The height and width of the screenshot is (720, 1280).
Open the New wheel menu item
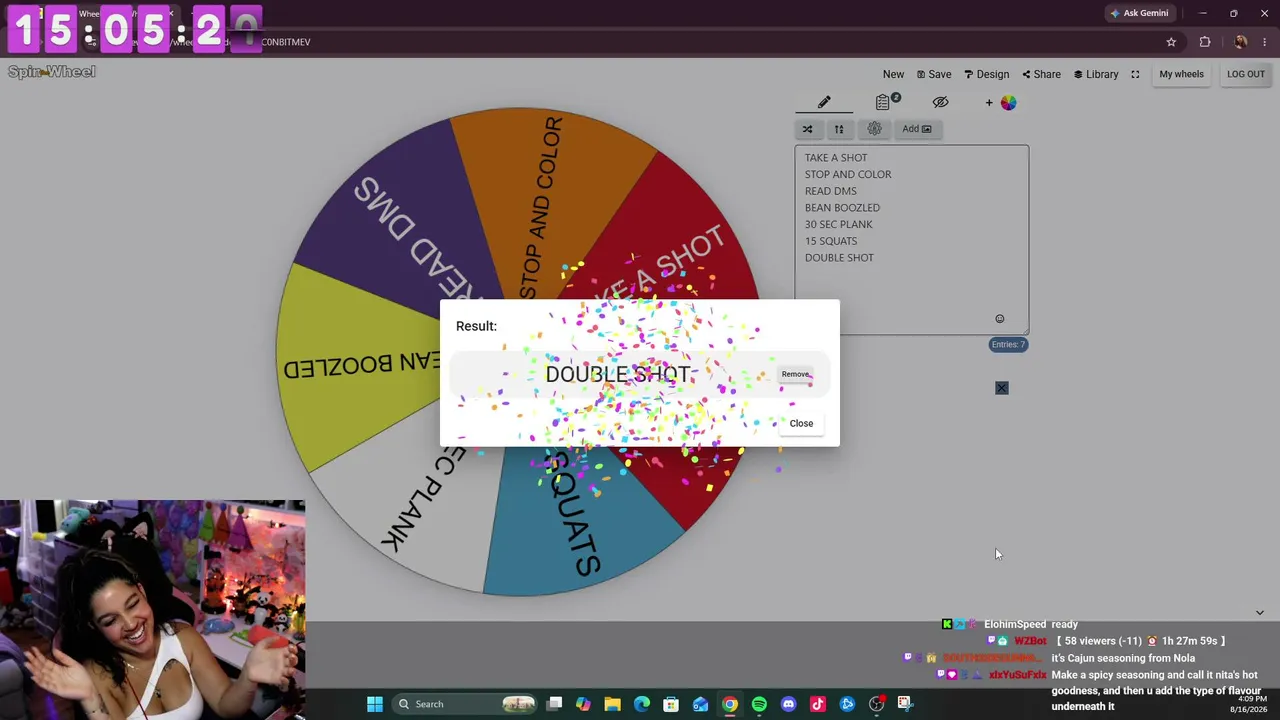(893, 74)
